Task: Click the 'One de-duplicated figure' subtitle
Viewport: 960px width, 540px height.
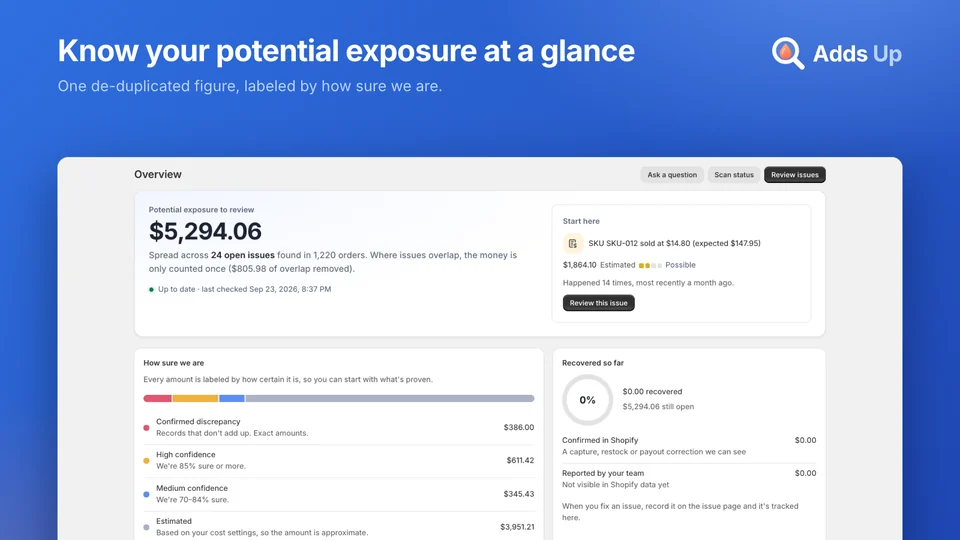Action: tap(250, 86)
